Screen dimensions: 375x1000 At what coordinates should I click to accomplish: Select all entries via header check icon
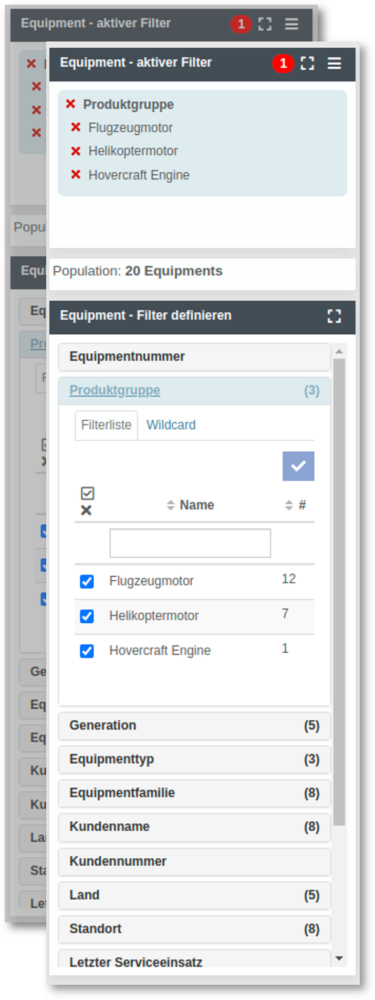click(x=87, y=493)
